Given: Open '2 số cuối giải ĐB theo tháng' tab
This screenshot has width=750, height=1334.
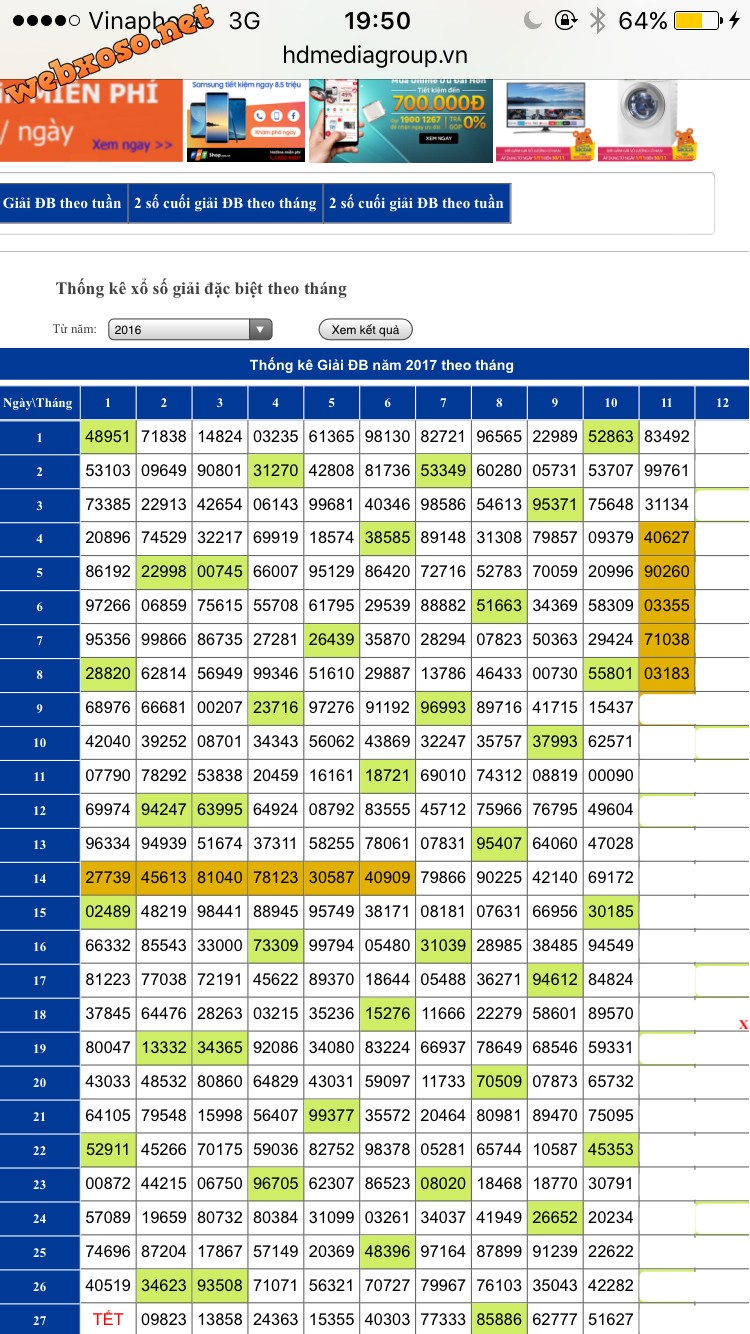Looking at the screenshot, I should click(225, 203).
